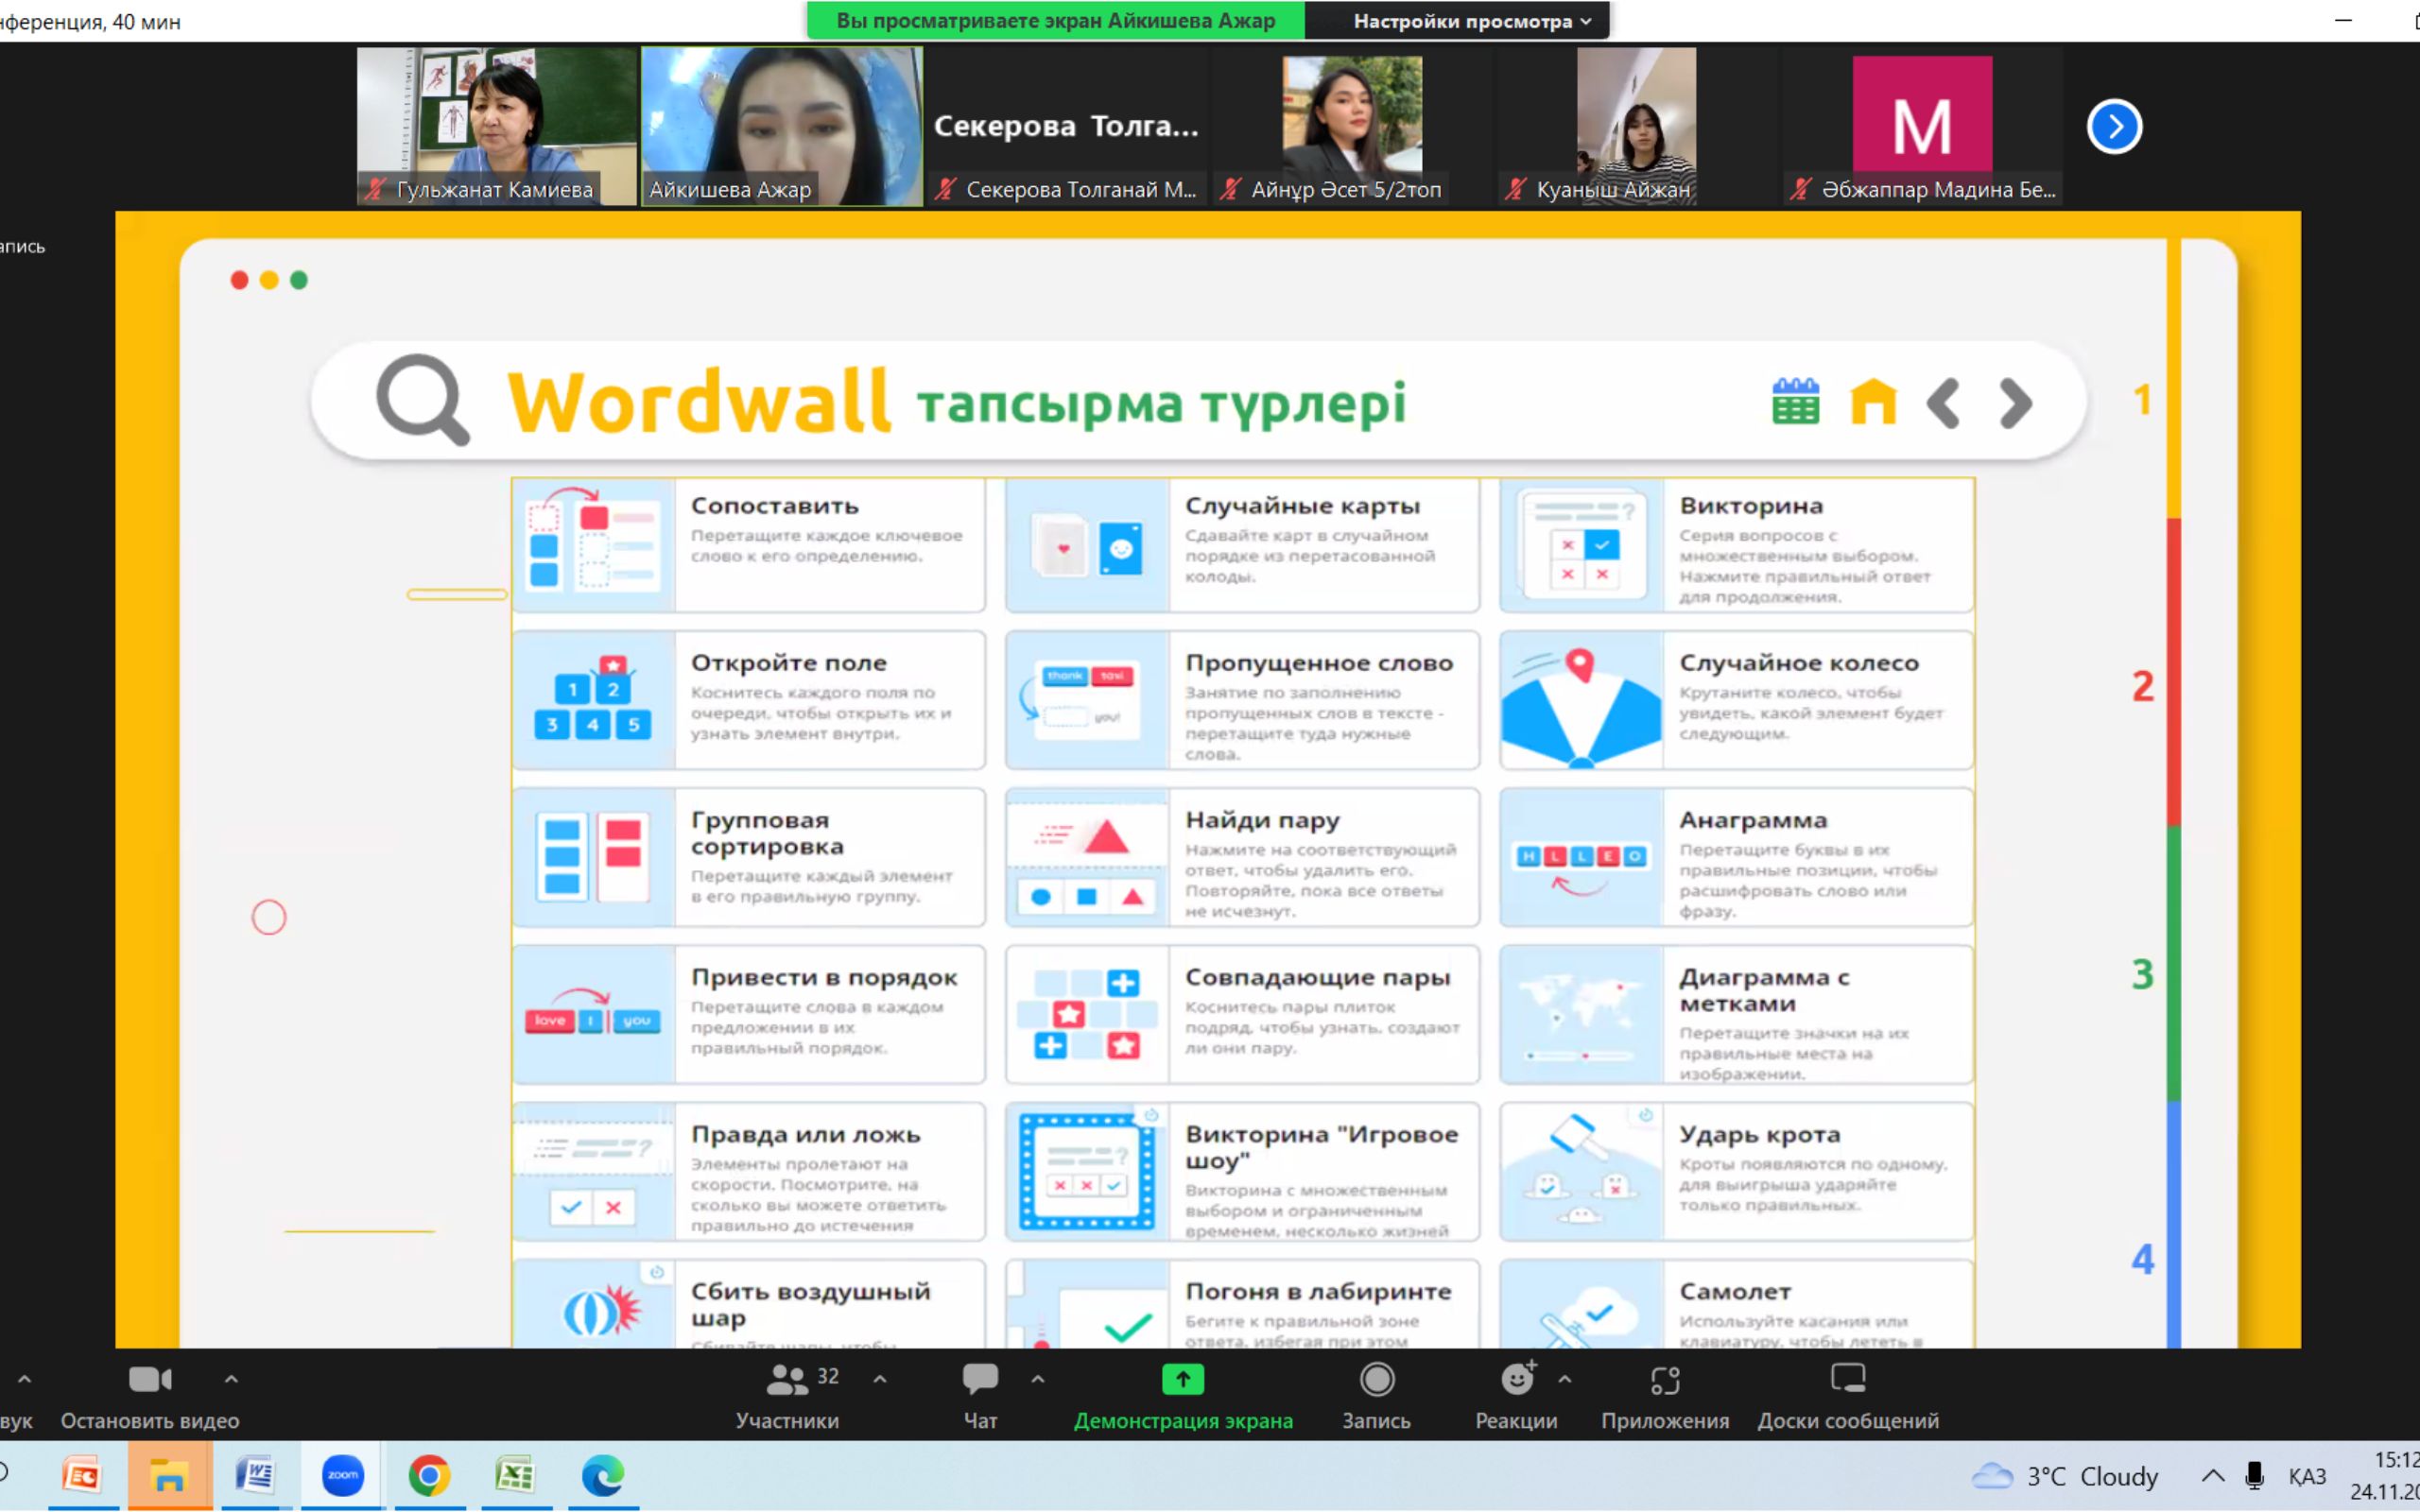This screenshot has width=2420, height=1512.
Task: Select section tab number 2
Action: point(2142,686)
